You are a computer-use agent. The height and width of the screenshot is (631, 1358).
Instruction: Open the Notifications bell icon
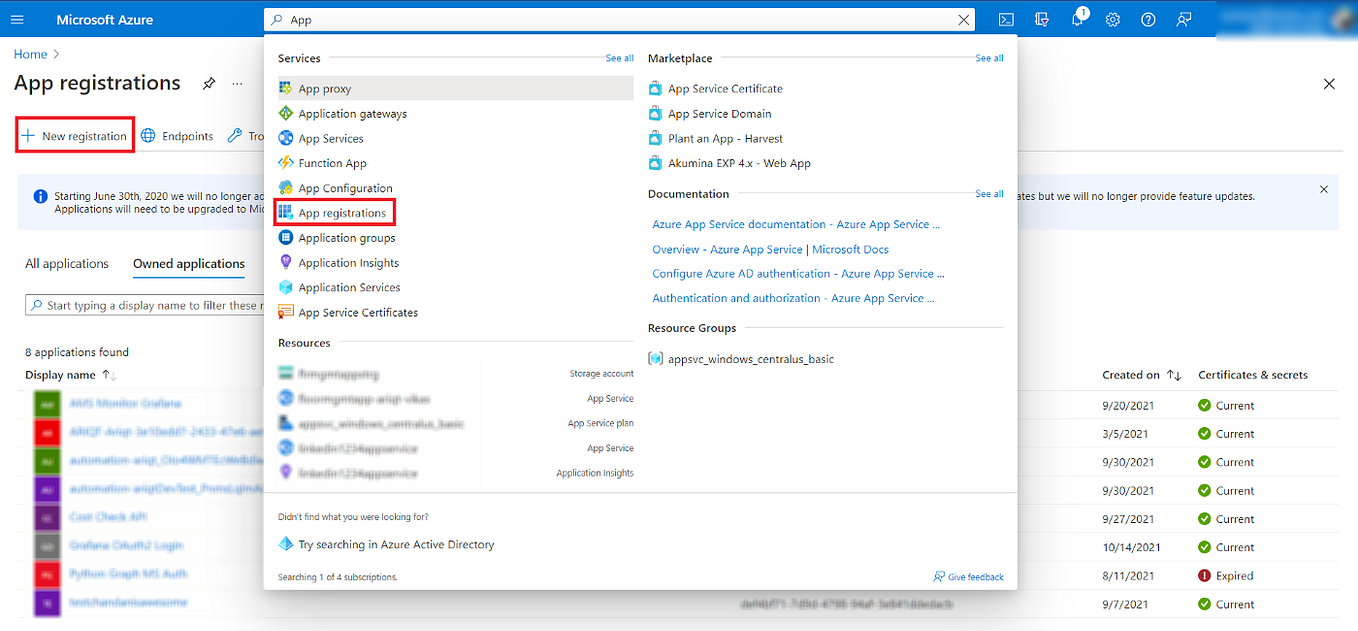point(1077,19)
